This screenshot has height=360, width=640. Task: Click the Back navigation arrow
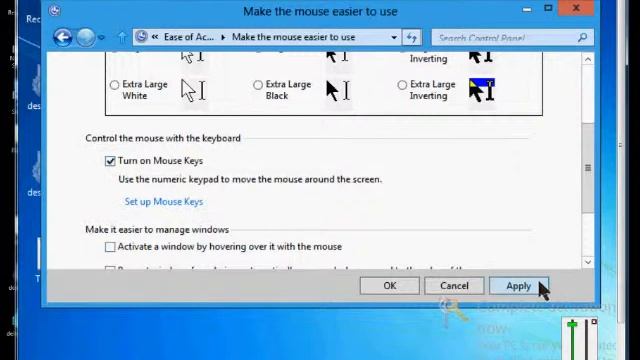(63, 38)
